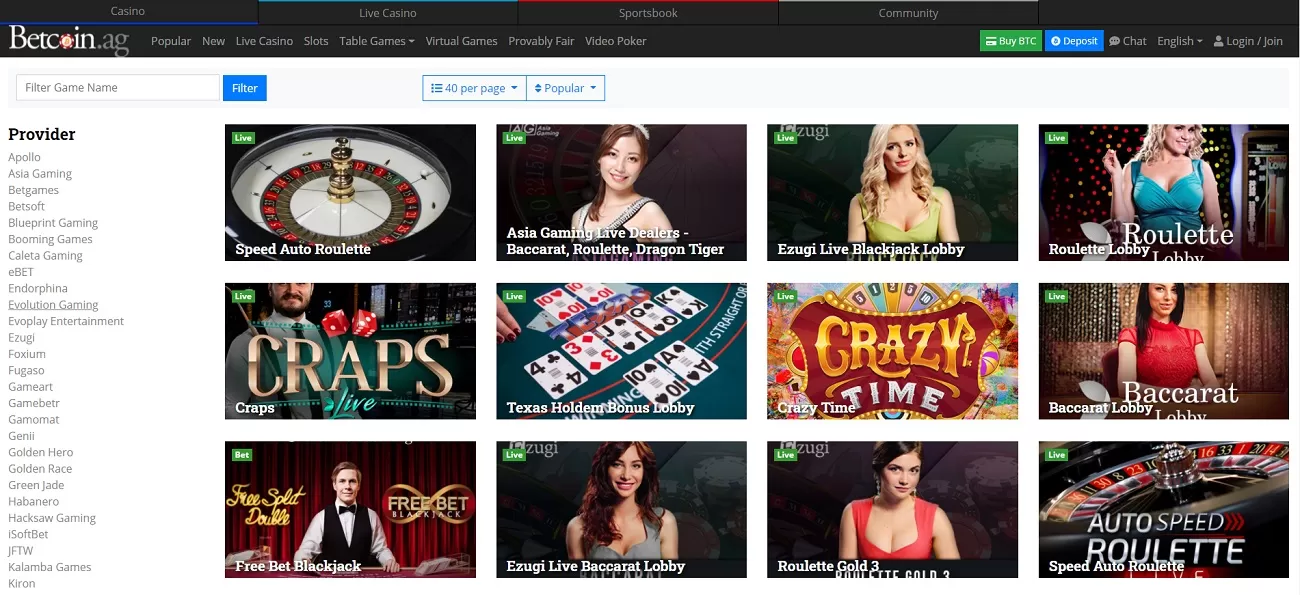Open the Popular games menu item
Screen dimensions: 1300x595
(x=171, y=41)
